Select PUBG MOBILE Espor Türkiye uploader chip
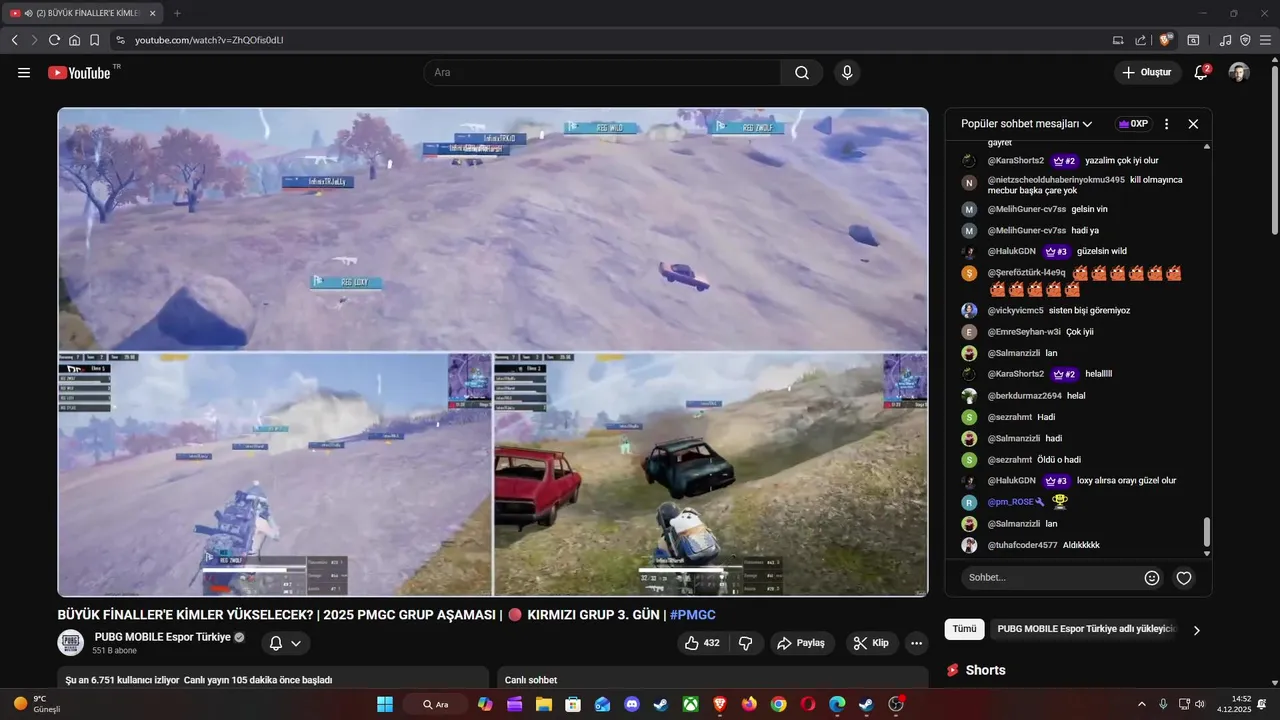1280x720 pixels. [x=1087, y=629]
